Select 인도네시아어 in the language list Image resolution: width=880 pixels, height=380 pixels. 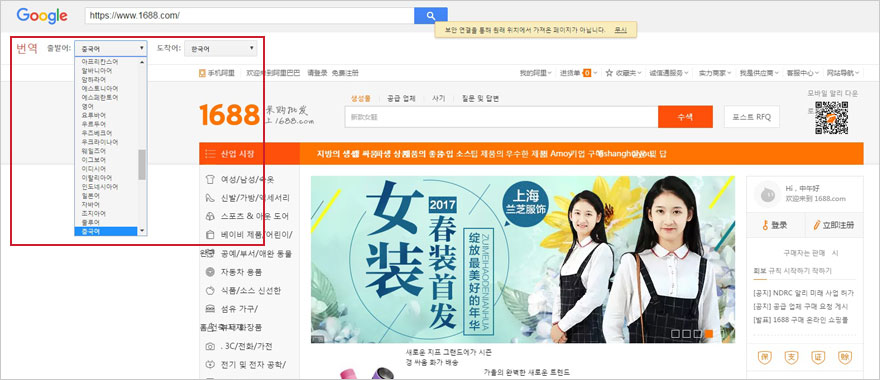click(x=107, y=186)
